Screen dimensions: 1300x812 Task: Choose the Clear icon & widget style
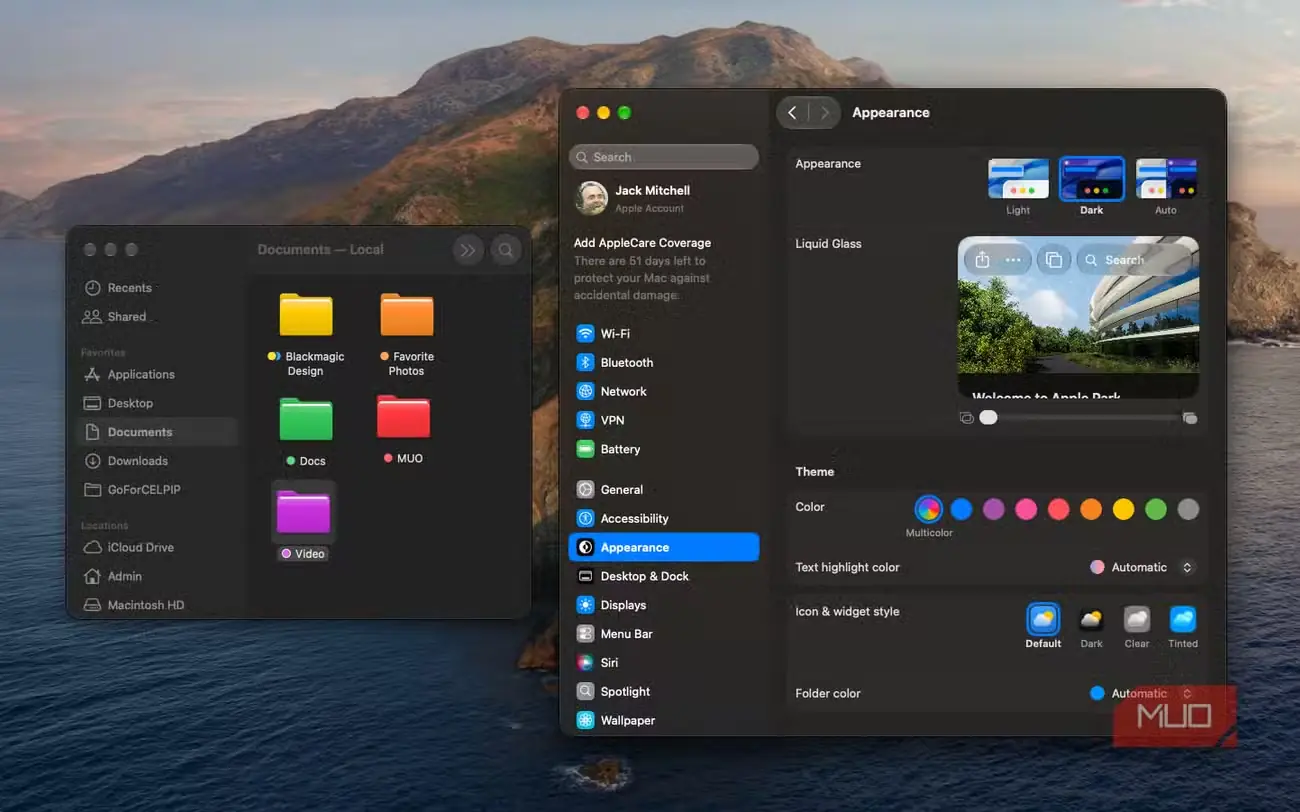coord(1137,620)
